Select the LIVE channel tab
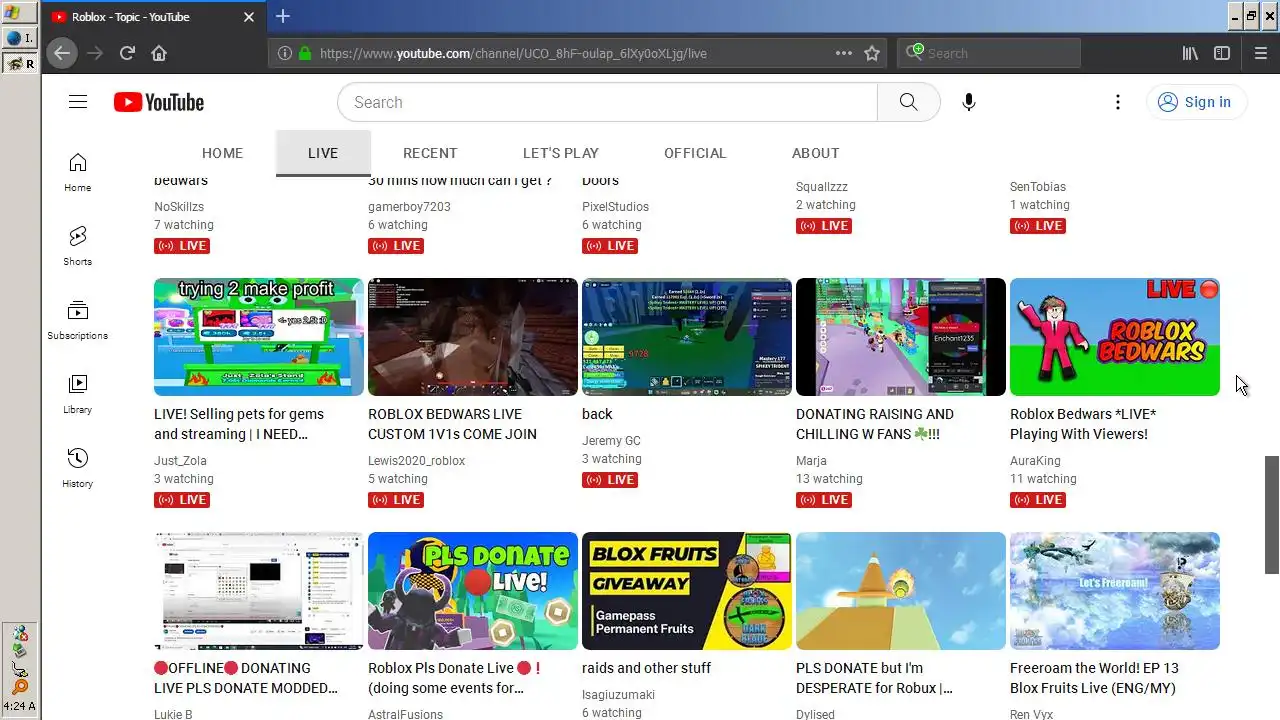 (x=323, y=153)
